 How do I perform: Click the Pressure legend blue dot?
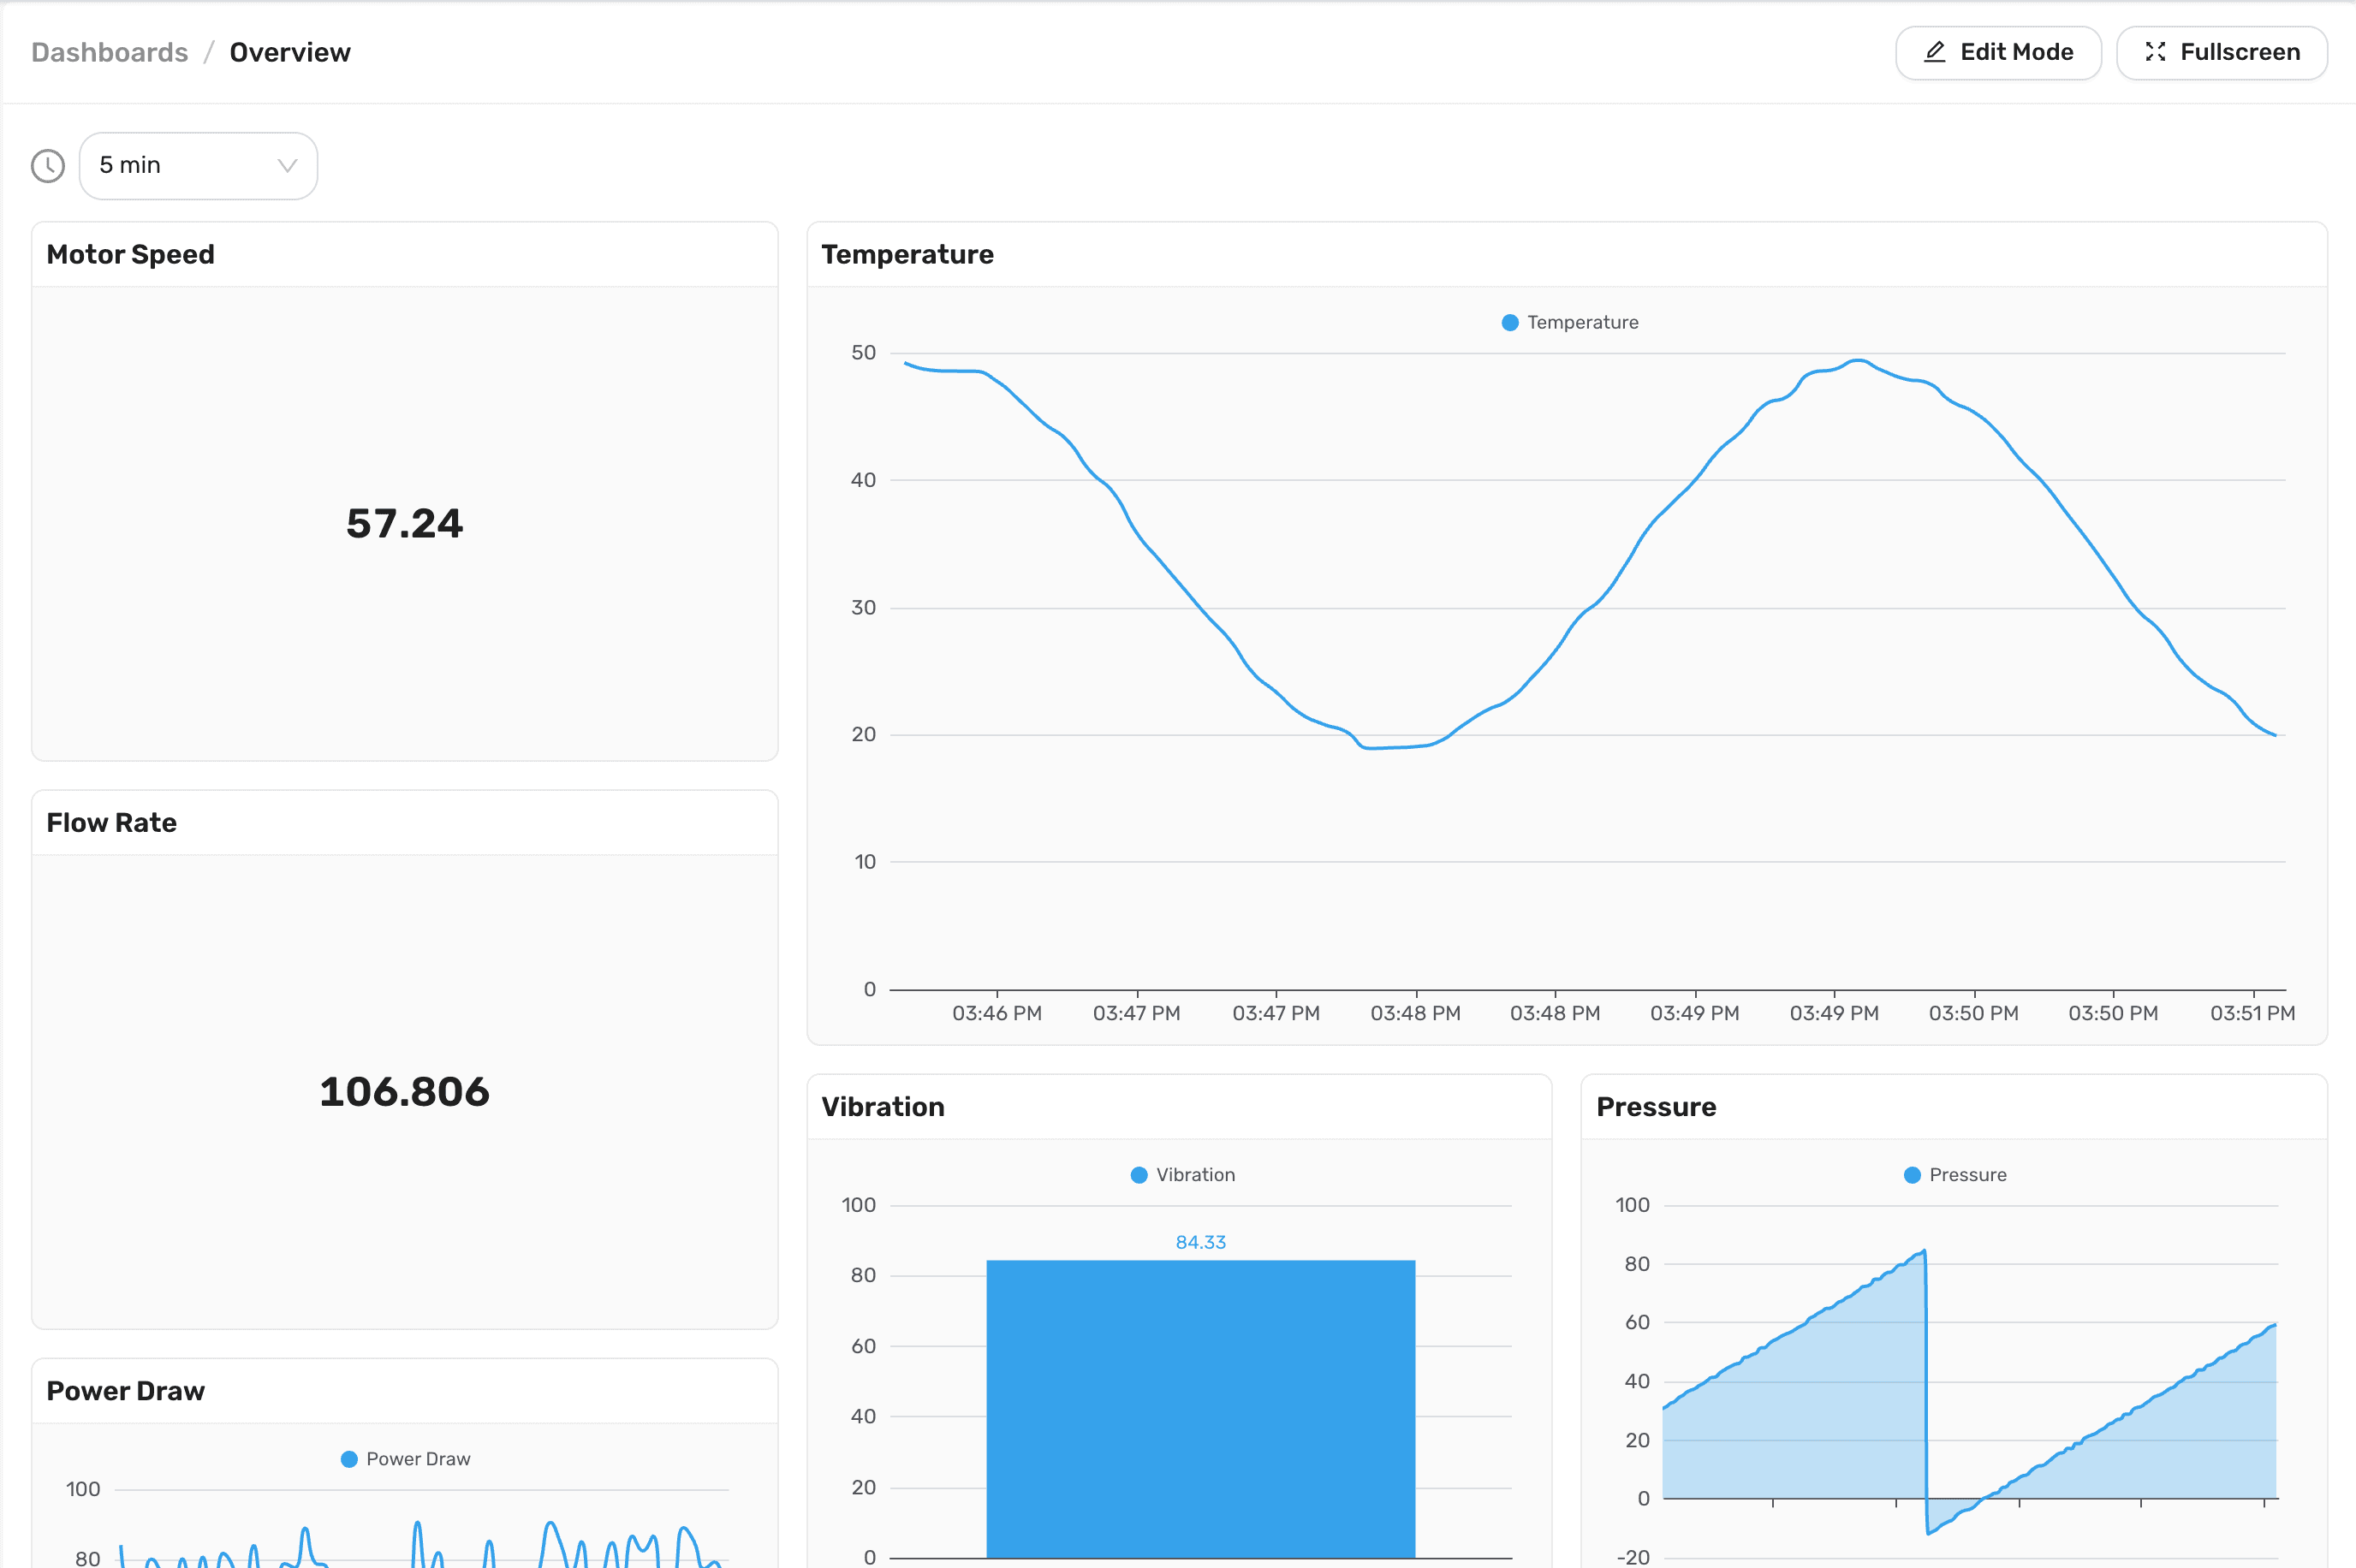click(x=1911, y=1174)
